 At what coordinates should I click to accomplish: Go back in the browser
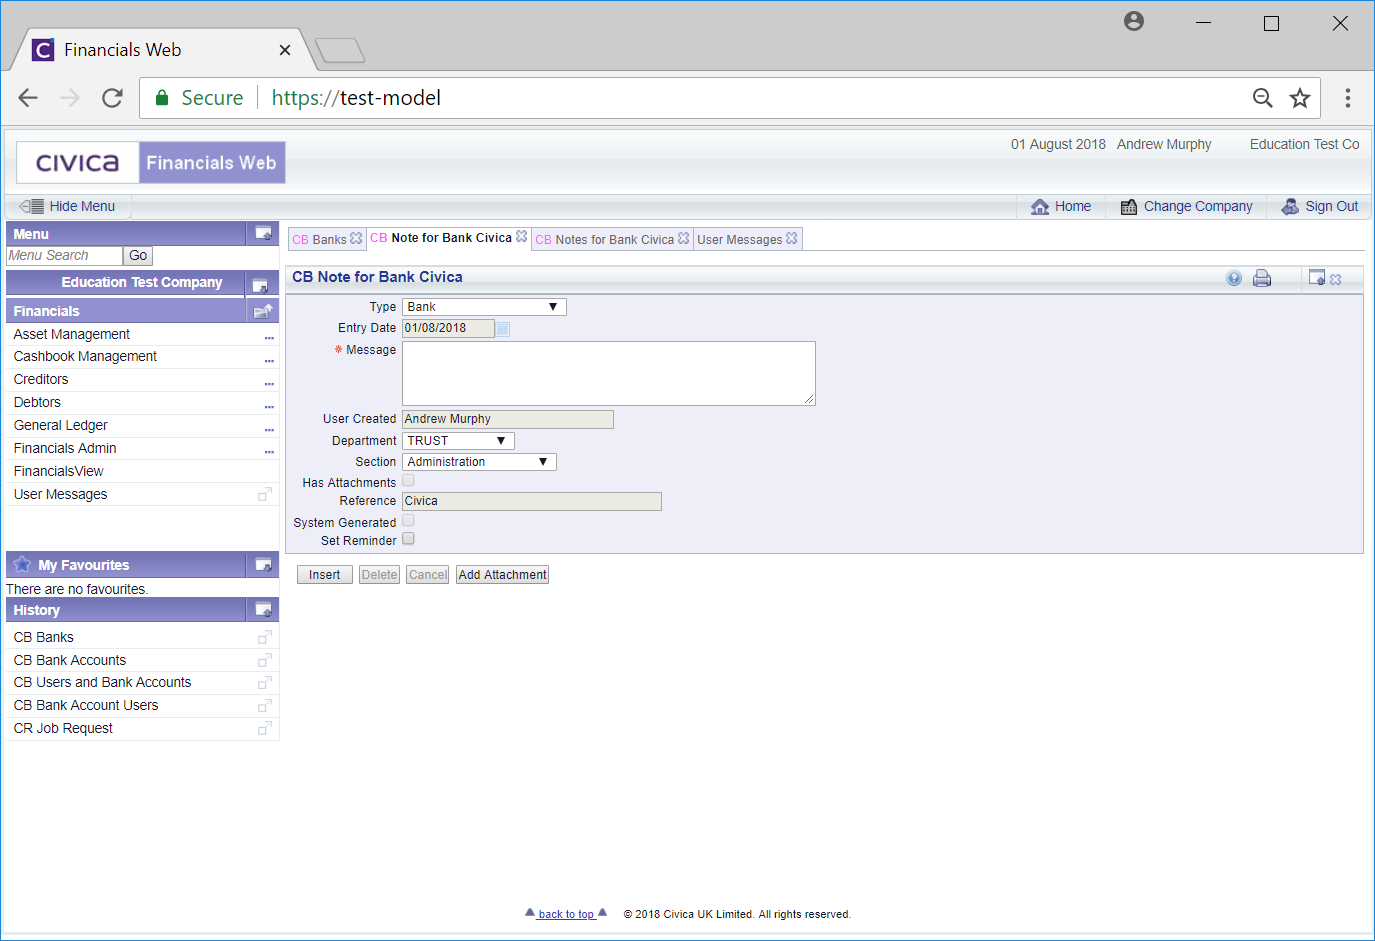click(x=28, y=98)
